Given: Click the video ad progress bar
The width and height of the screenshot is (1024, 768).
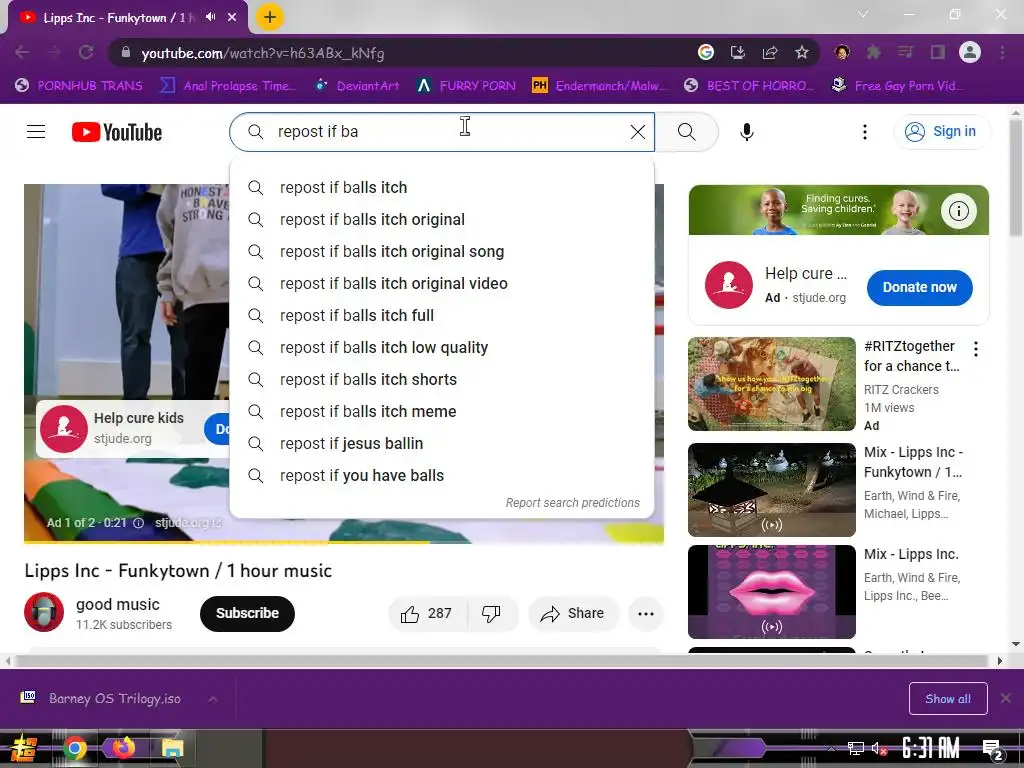Looking at the screenshot, I should tap(344, 542).
